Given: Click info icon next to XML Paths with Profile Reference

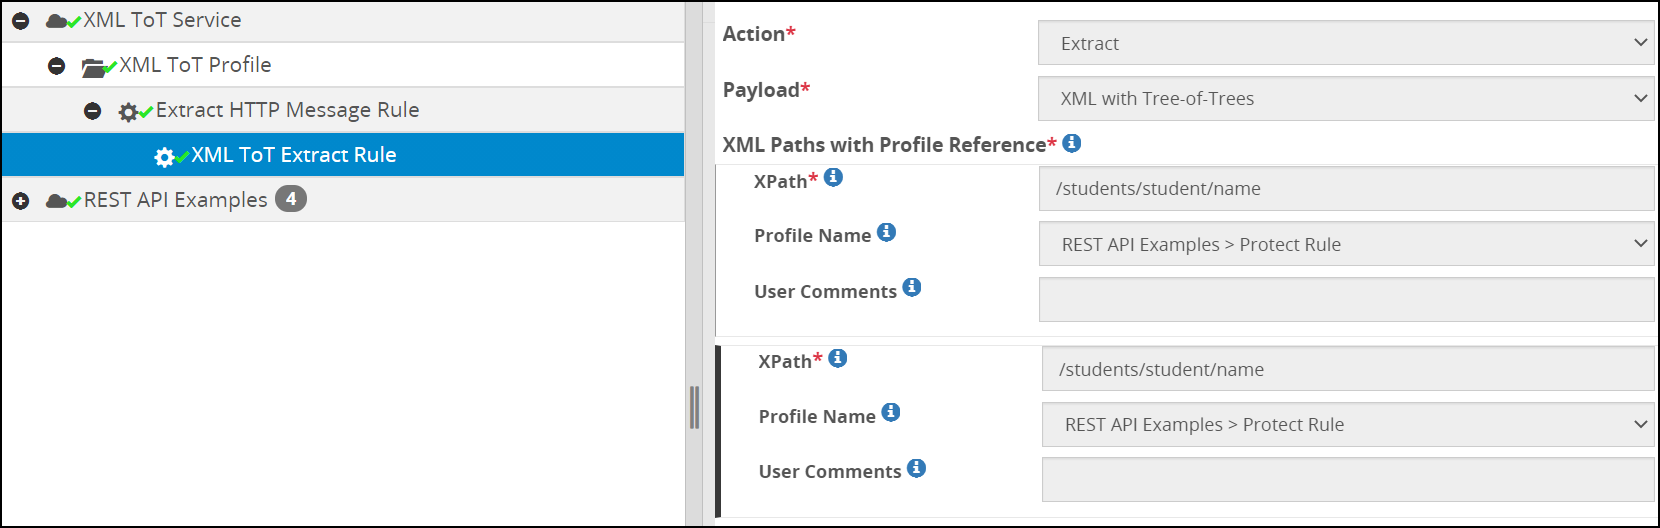Looking at the screenshot, I should (1071, 143).
